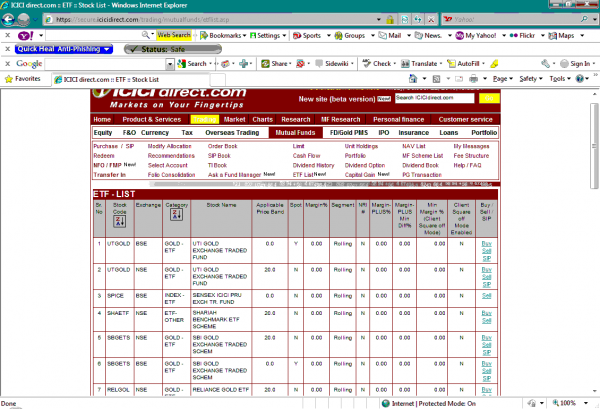Click the yellow Go button beside site search
The height and width of the screenshot is (409, 600).
coord(489,98)
